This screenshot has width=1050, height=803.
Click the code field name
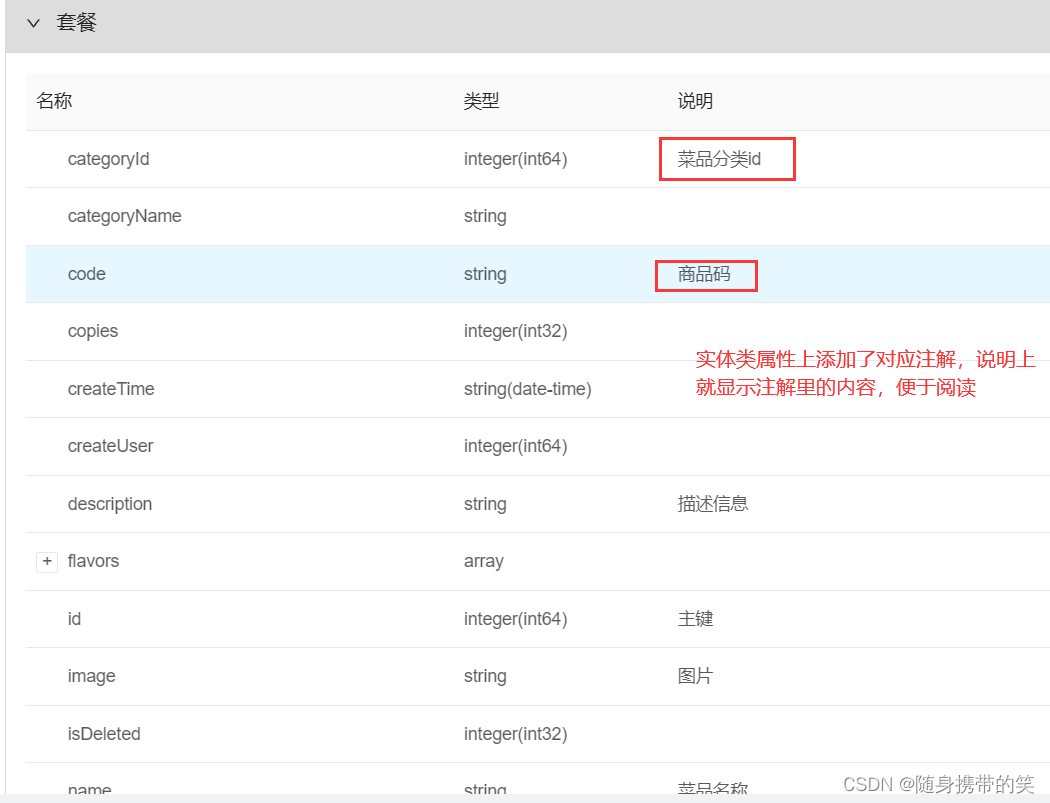coord(86,274)
